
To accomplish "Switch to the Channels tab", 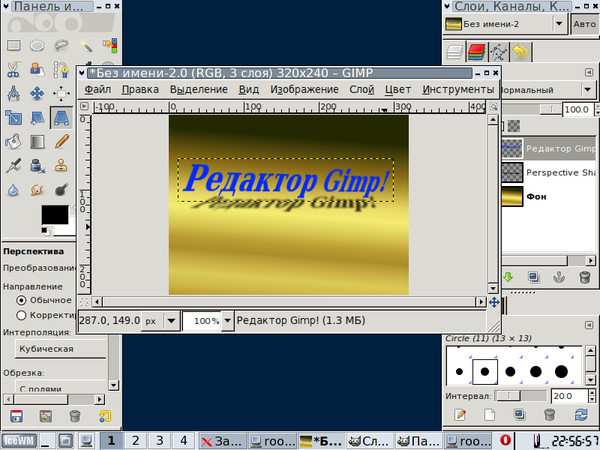I will 476,52.
